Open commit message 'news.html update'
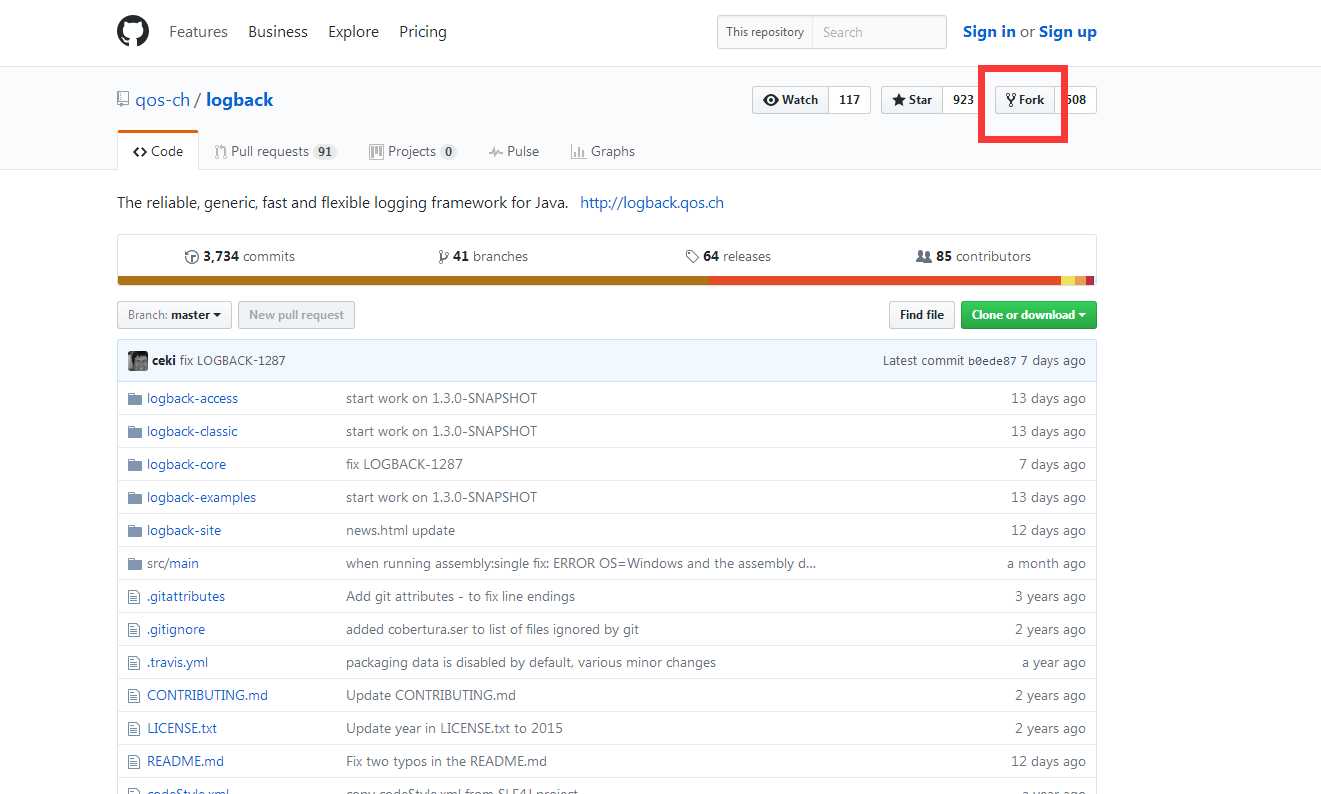 (400, 531)
